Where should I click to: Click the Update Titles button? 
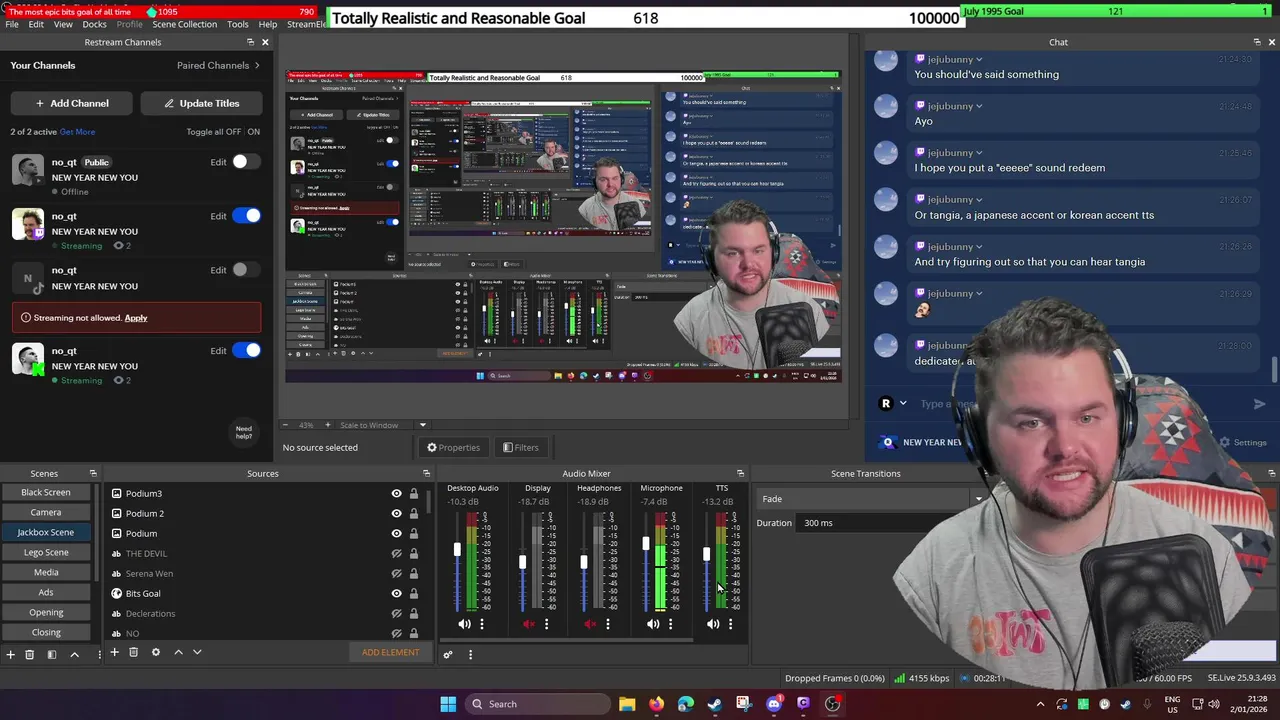pos(201,103)
